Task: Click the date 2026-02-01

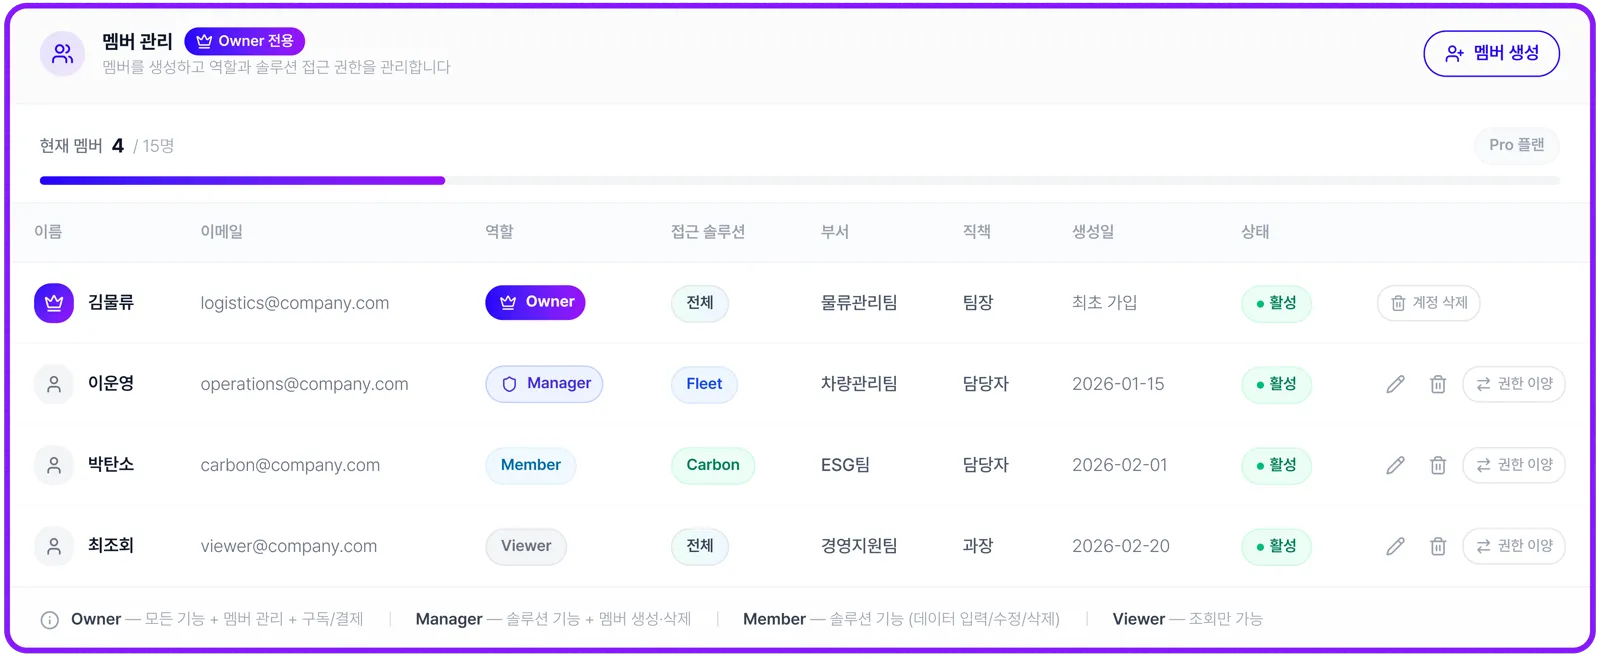Action: click(x=1120, y=465)
